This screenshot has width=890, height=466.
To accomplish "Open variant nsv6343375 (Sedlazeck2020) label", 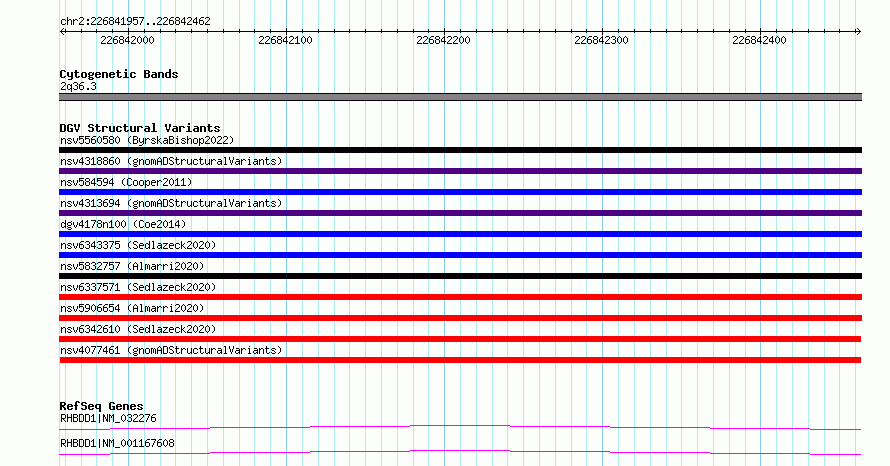I will pyautogui.click(x=138, y=245).
